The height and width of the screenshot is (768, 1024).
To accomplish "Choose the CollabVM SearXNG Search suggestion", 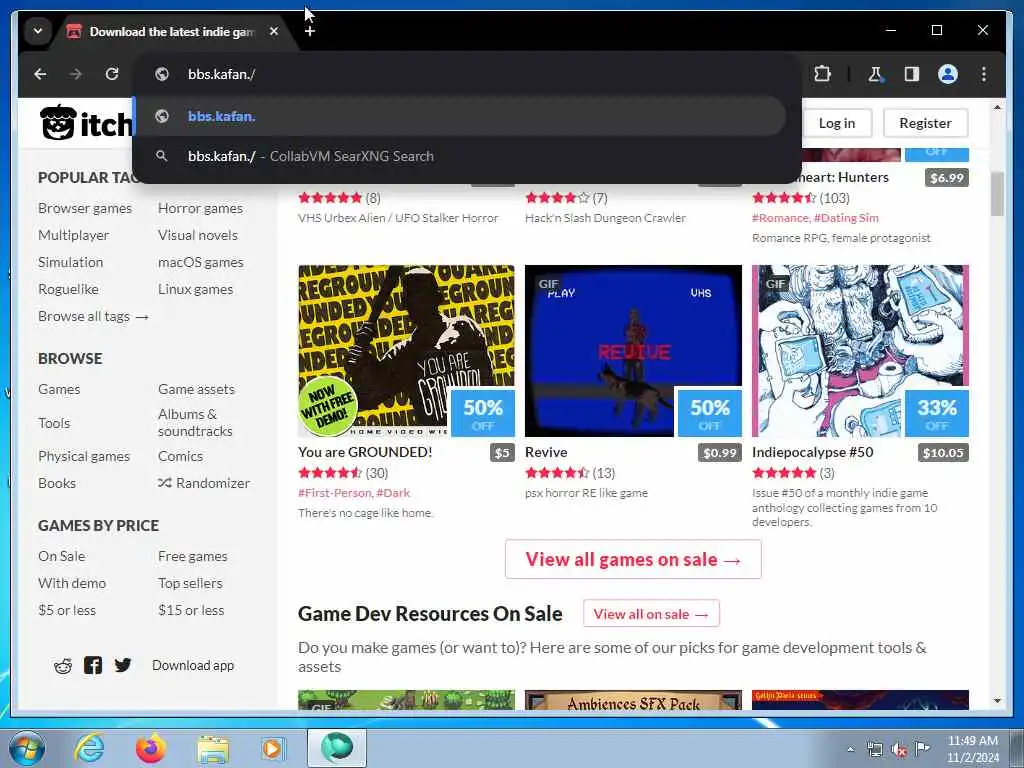I will coord(459,156).
